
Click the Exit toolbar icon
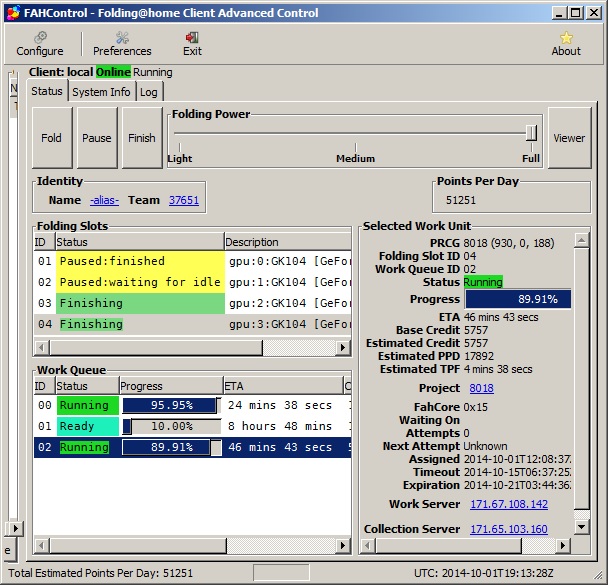(192, 44)
